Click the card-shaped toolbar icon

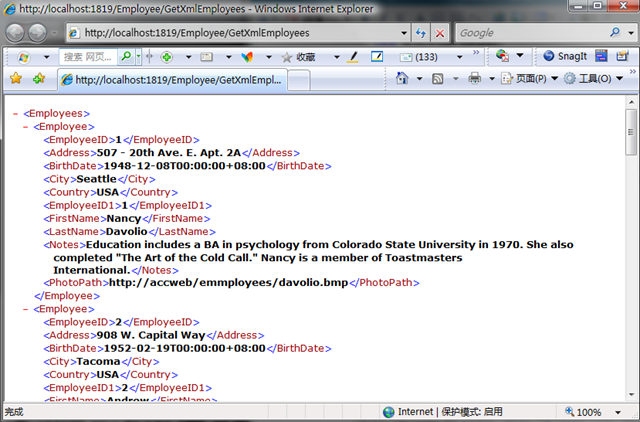coord(207,57)
